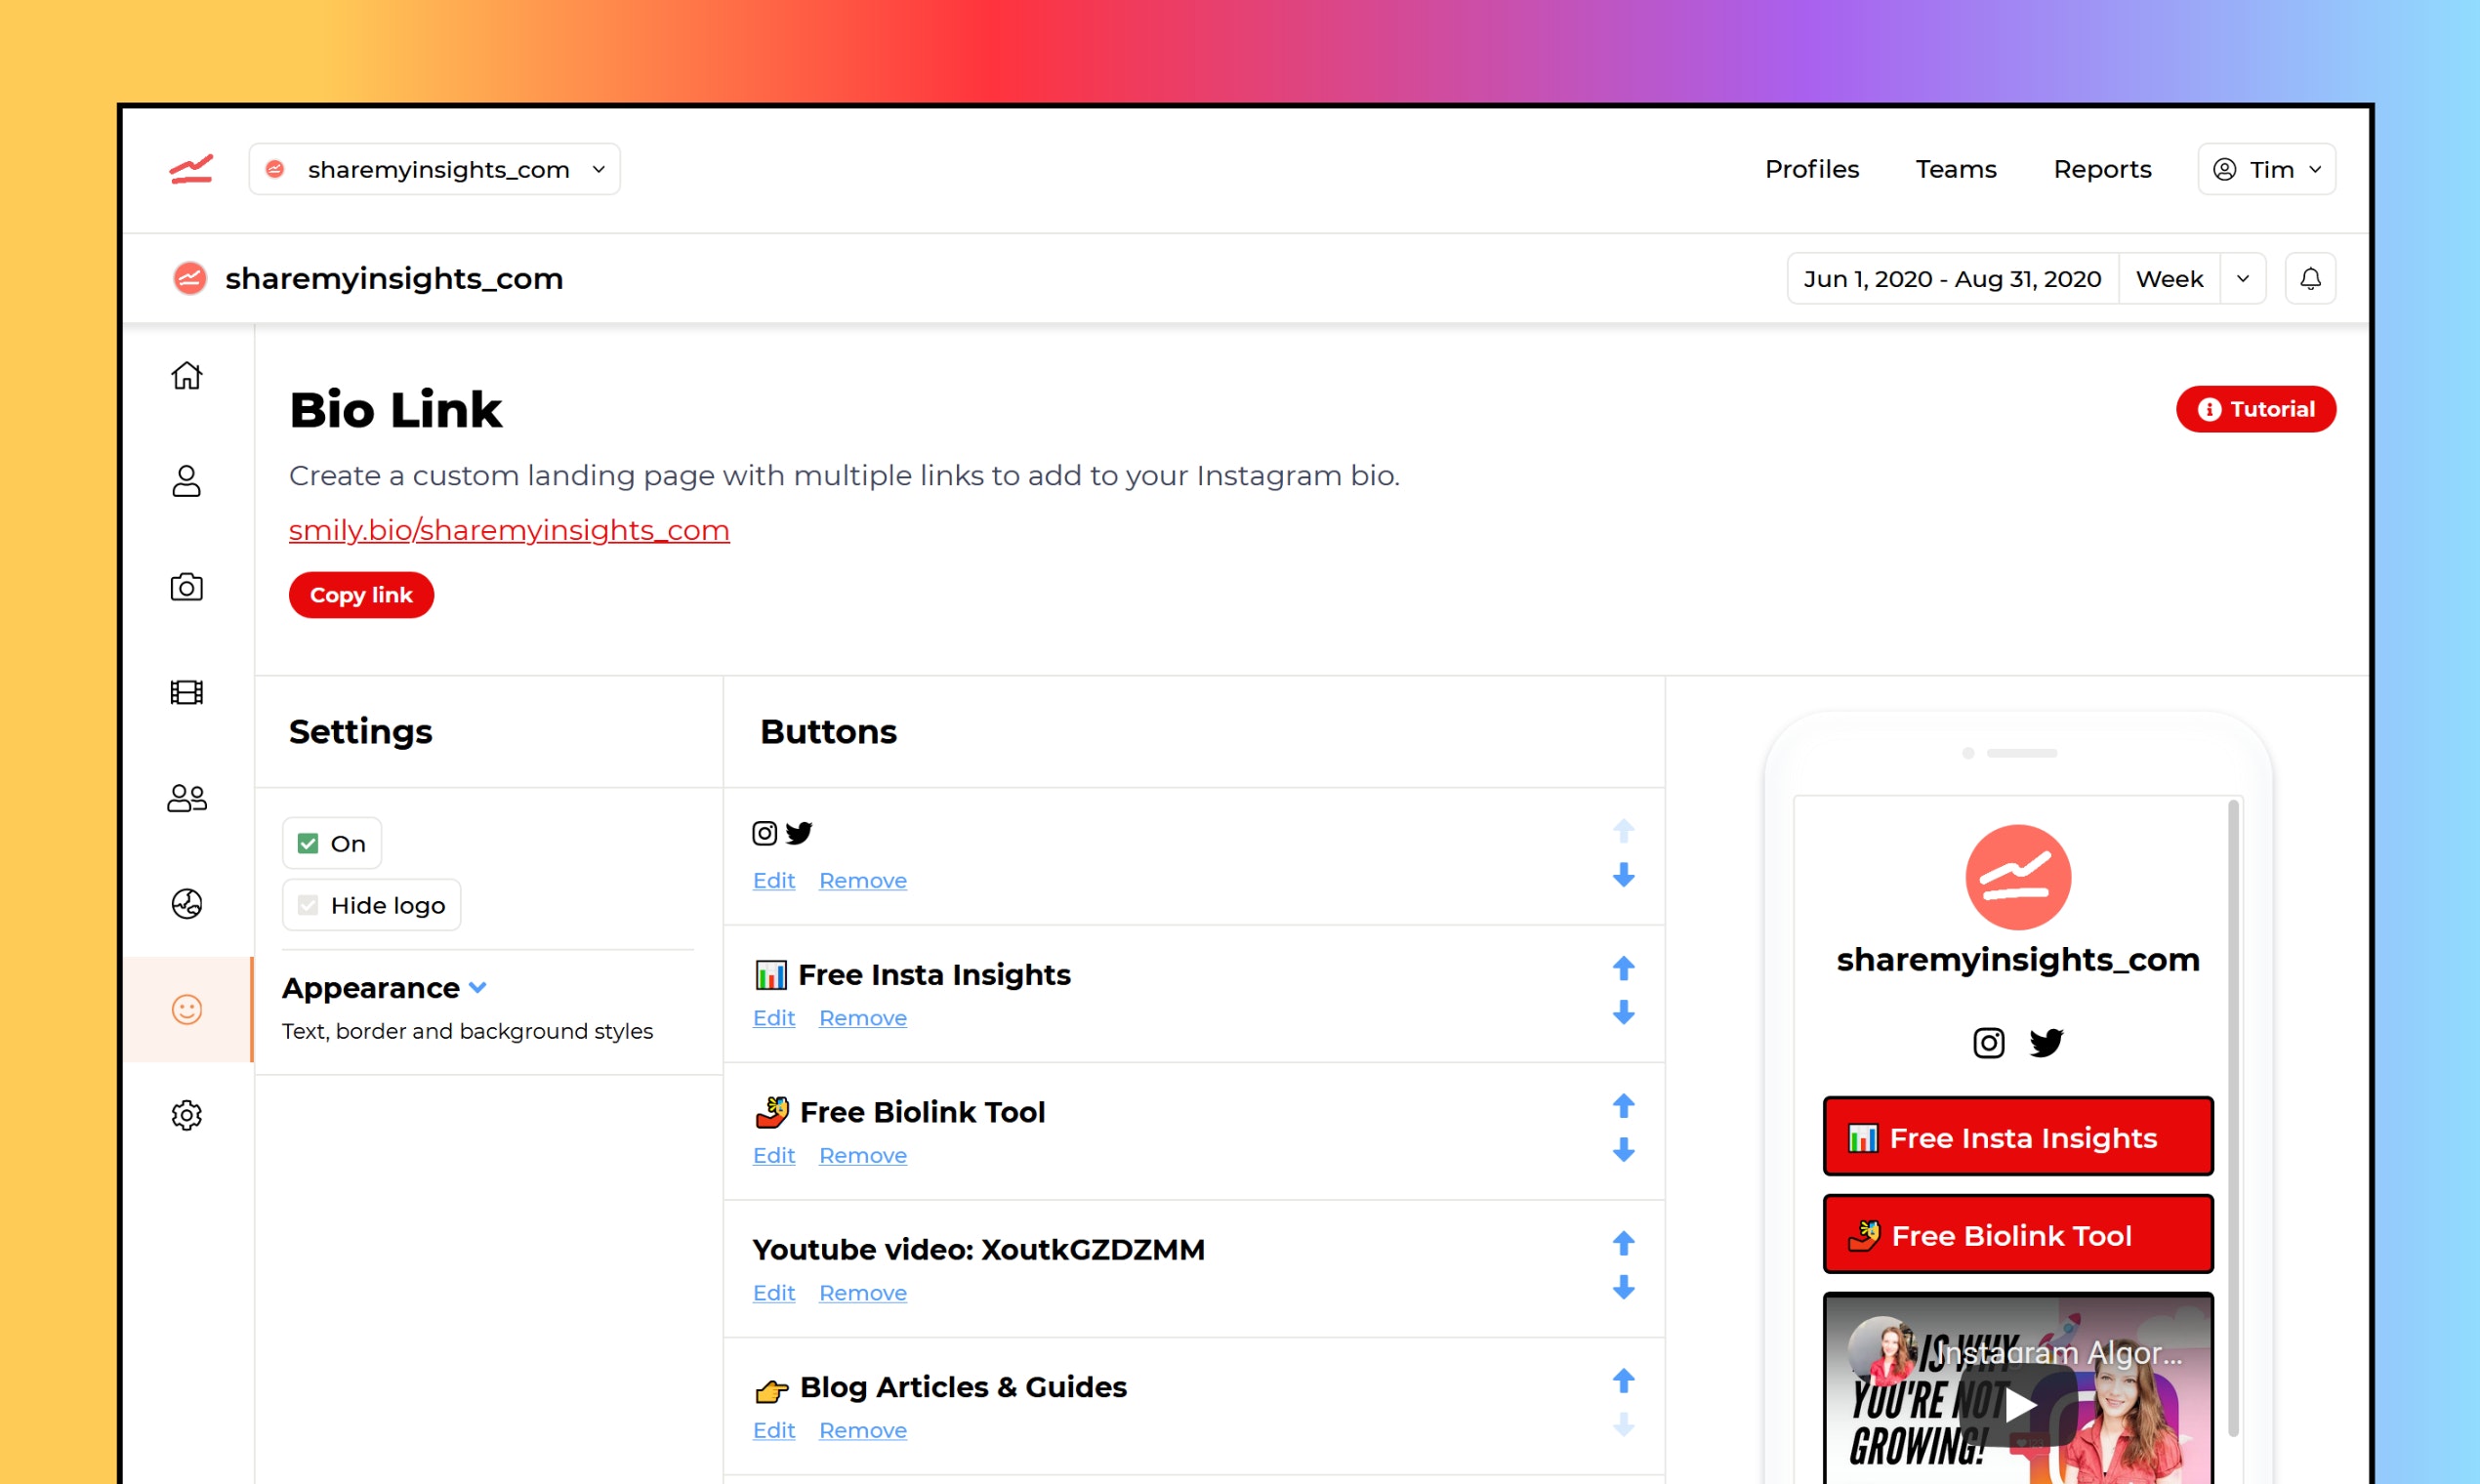Toggle the Hide logo checkbox
The width and height of the screenshot is (2480, 1484).
308,905
